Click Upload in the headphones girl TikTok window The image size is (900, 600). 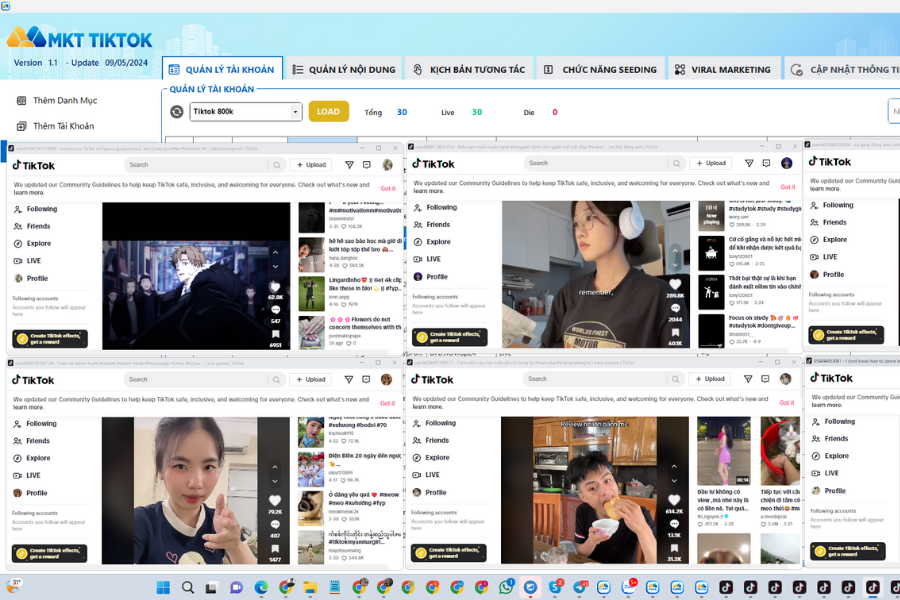(x=711, y=163)
